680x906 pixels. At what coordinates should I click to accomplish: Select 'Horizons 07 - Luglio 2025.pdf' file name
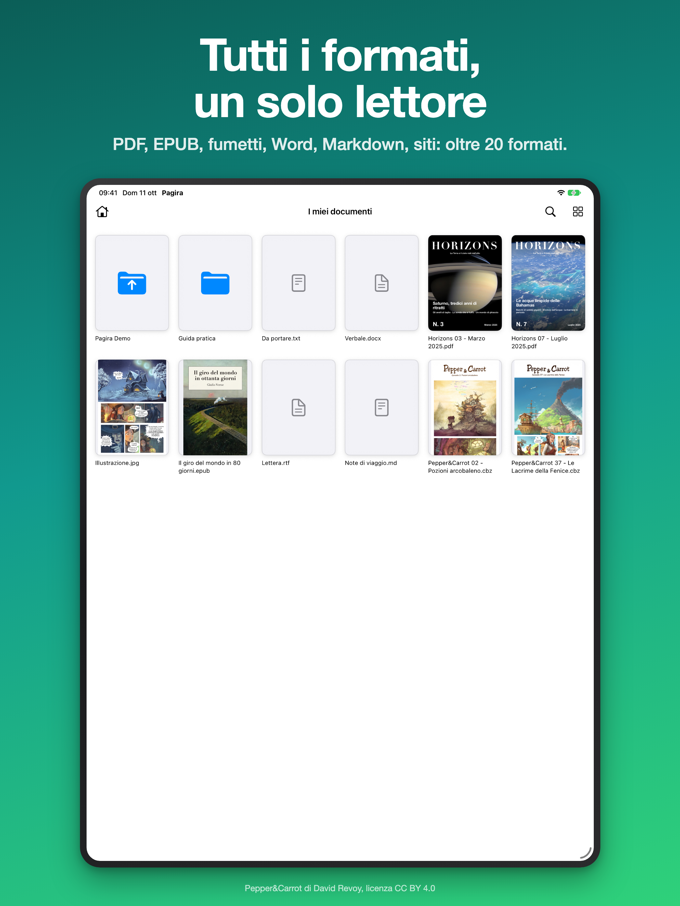pyautogui.click(x=539, y=342)
